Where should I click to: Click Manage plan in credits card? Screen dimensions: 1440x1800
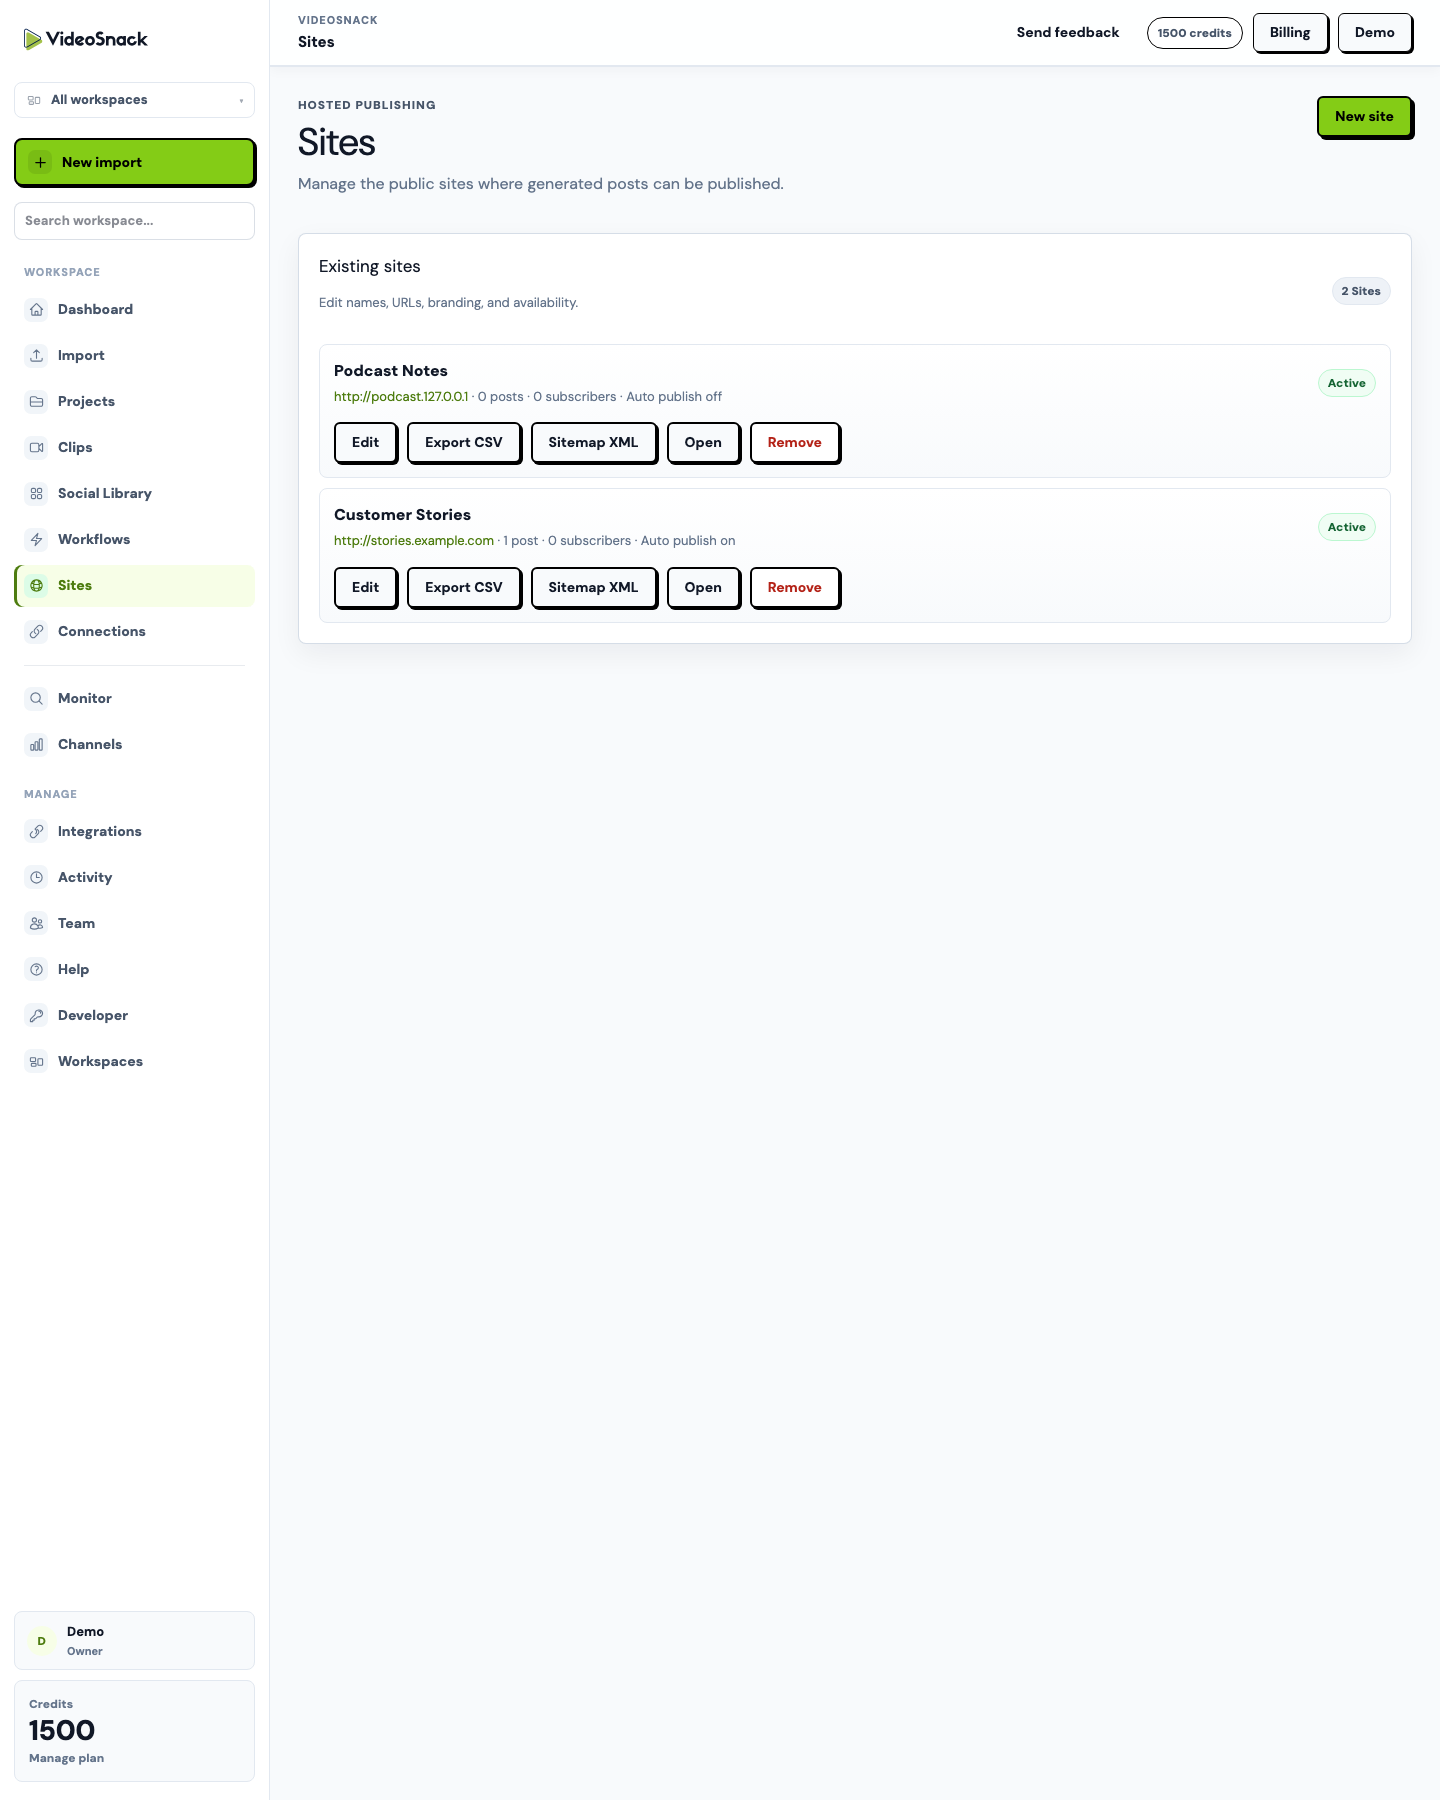66,1758
